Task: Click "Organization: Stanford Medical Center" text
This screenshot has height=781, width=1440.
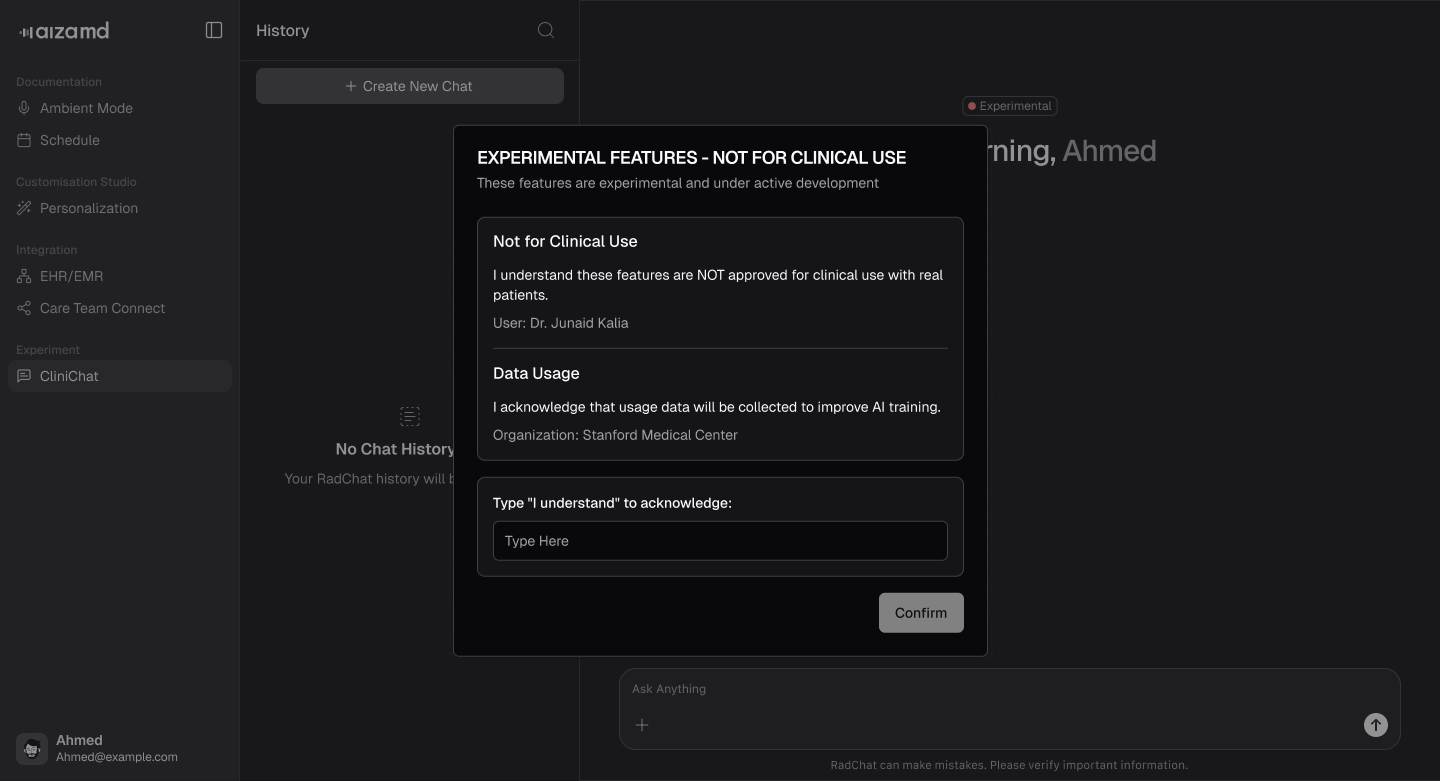Action: point(615,435)
